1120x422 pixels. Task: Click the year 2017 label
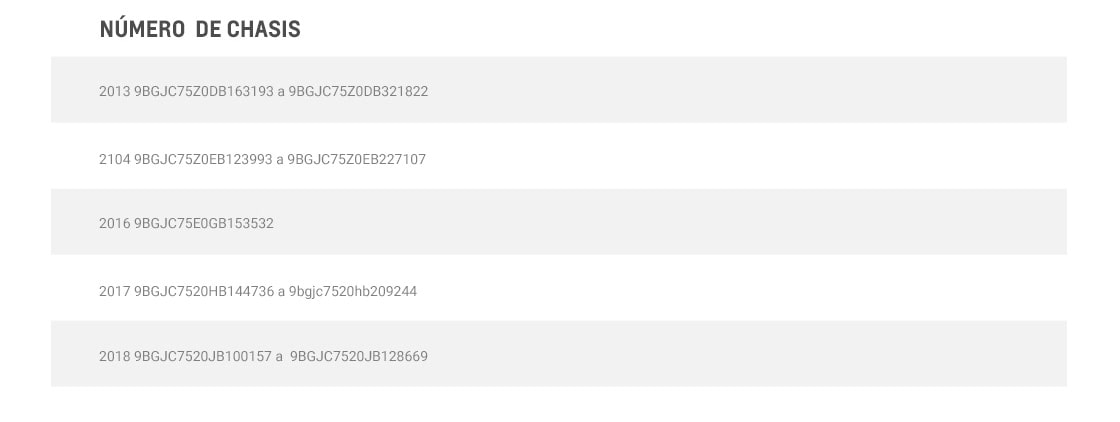point(114,291)
